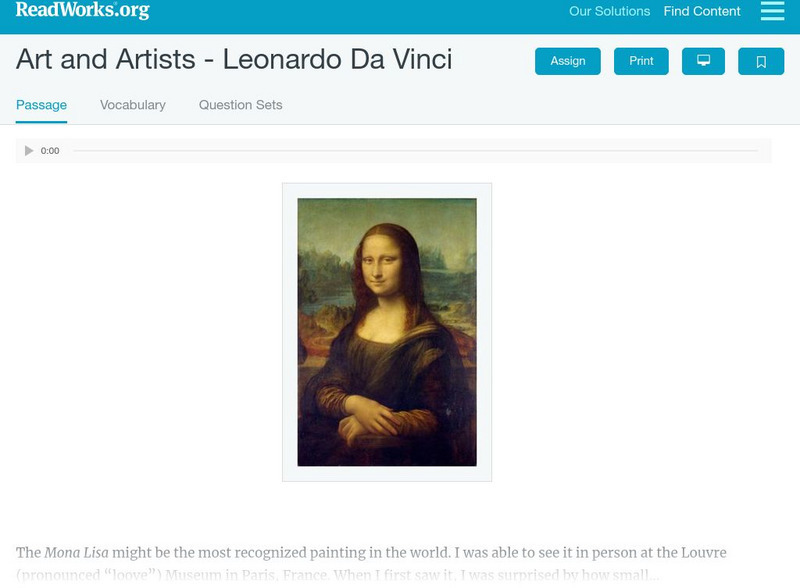Viewport: 800px width, 588px height.
Task: Open the Our Solutions menu
Action: click(x=609, y=12)
